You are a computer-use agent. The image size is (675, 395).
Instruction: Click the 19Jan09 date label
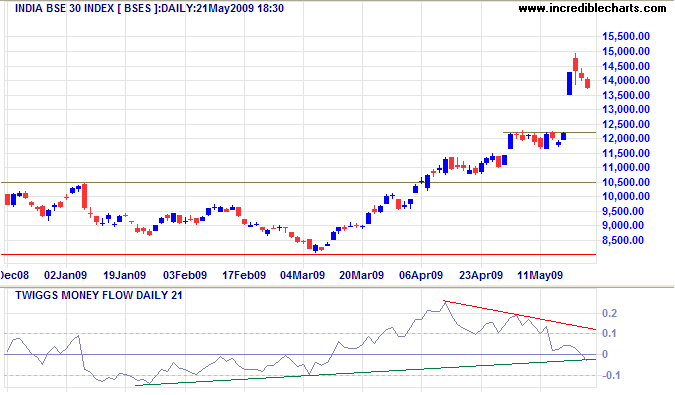point(125,275)
